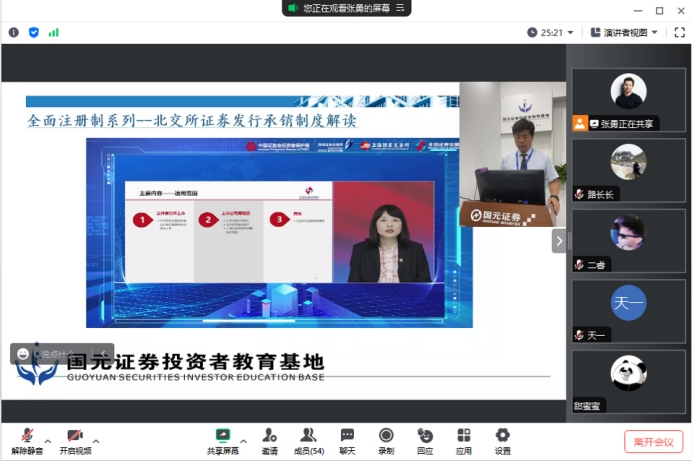This screenshot has width=693, height=461.
Task: Click the speaker icon in sharing banner
Action: pos(293,8)
